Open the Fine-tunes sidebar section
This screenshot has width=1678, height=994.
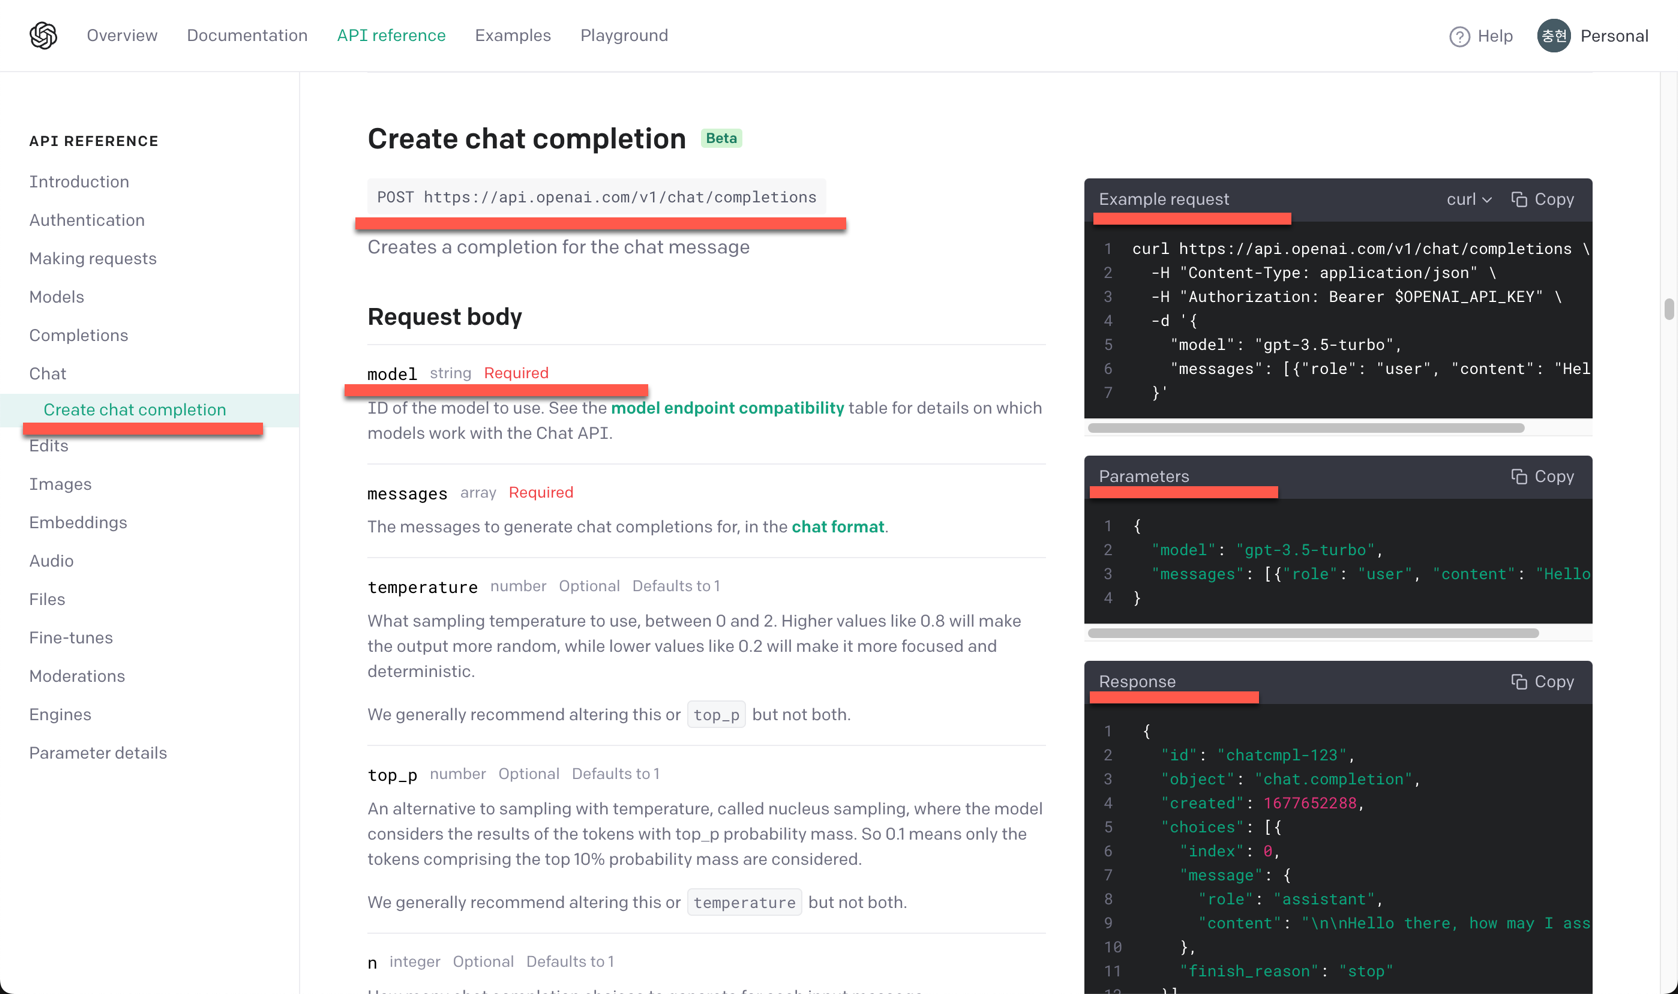[x=71, y=637]
